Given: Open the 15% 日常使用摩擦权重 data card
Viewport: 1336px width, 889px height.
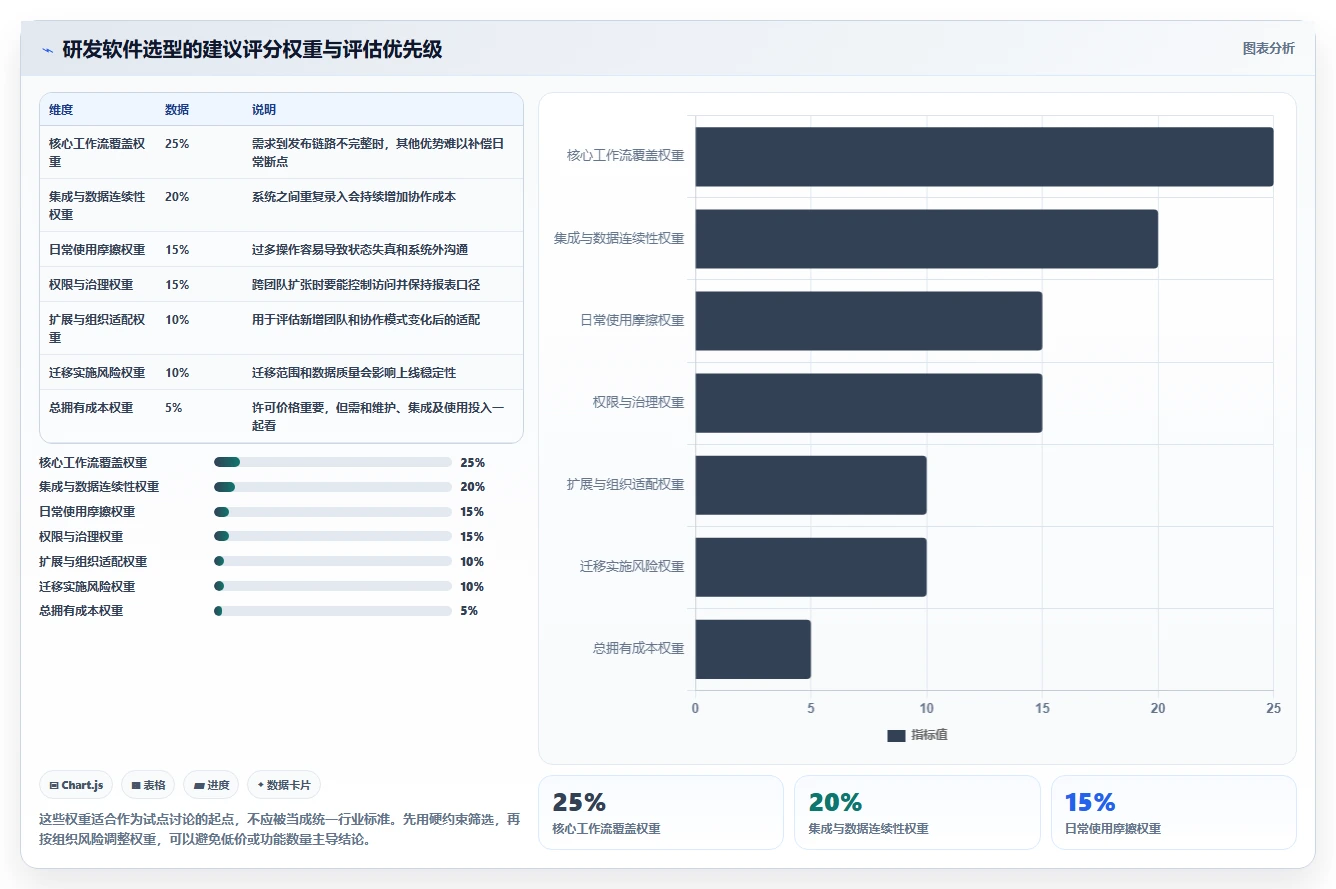Looking at the screenshot, I should coord(1174,813).
